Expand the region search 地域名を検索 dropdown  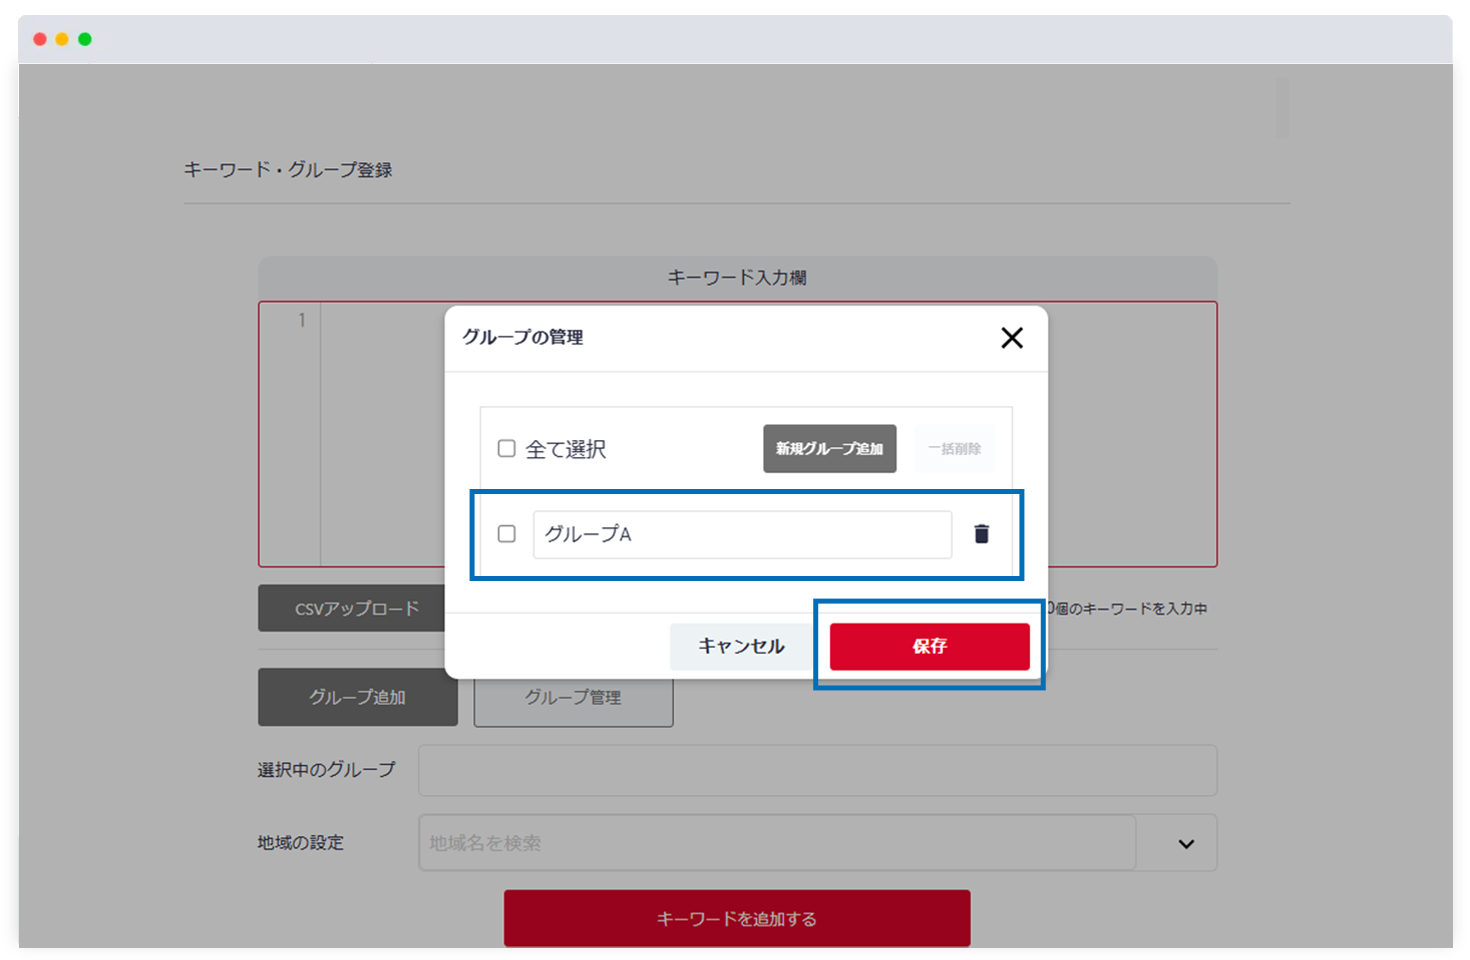(1185, 843)
